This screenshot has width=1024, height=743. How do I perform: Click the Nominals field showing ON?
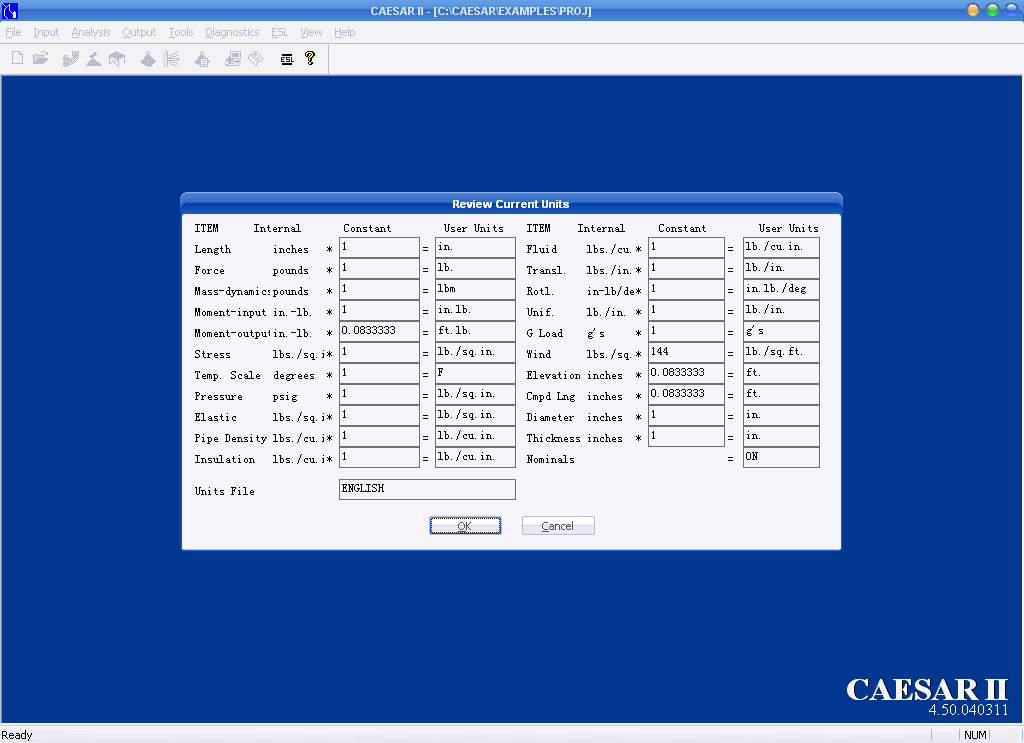(781, 457)
